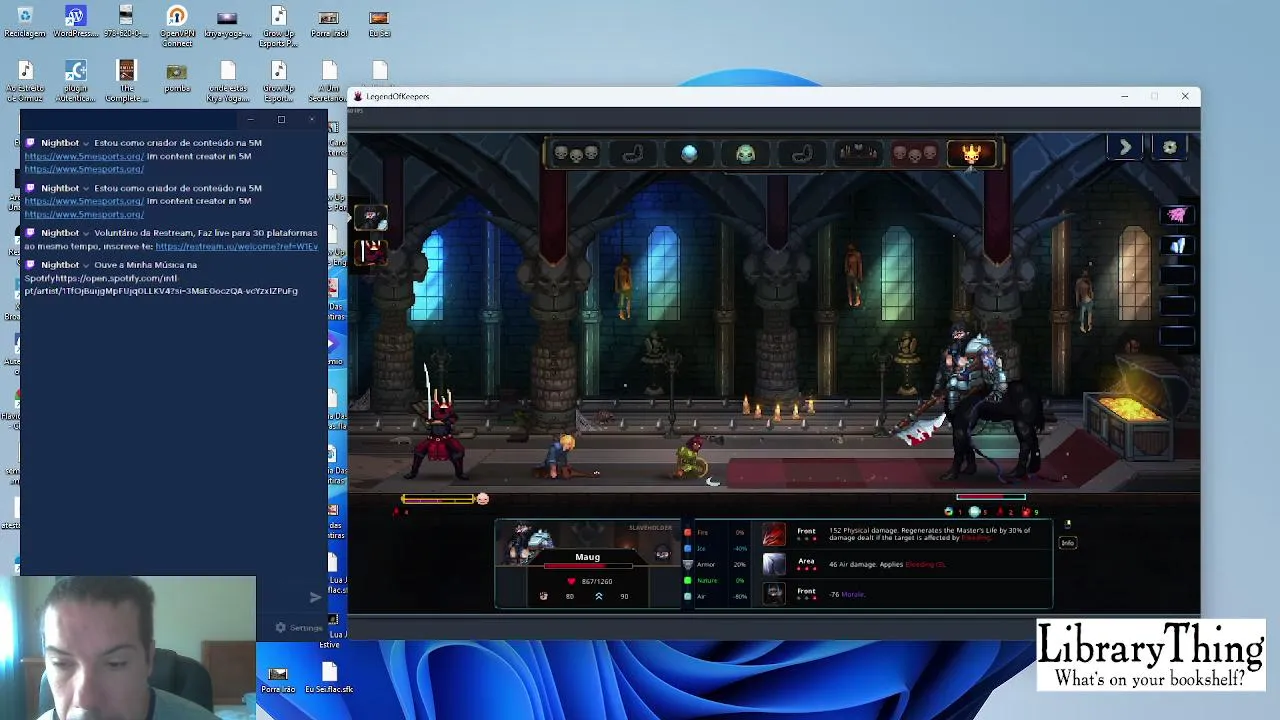This screenshot has height=720, width=1280.
Task: Open the game settings gear
Action: coord(1170,147)
